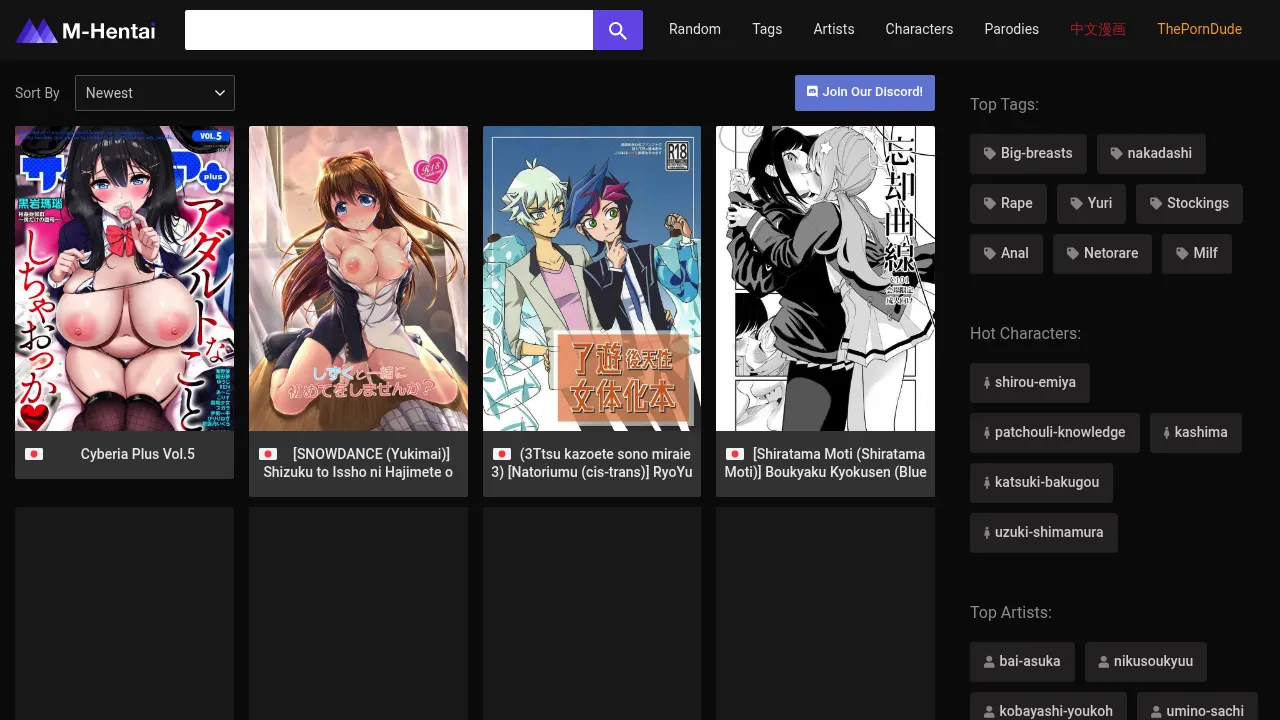Click the magnifying glass search button

617,30
